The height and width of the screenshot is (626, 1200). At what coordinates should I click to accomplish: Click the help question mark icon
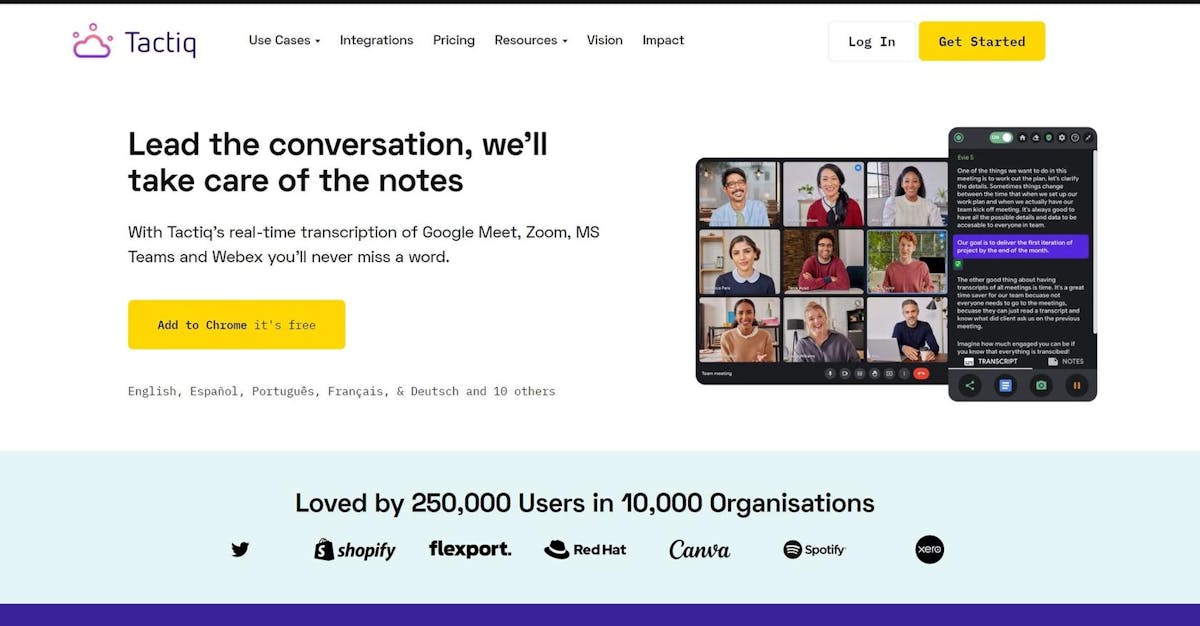(1075, 138)
